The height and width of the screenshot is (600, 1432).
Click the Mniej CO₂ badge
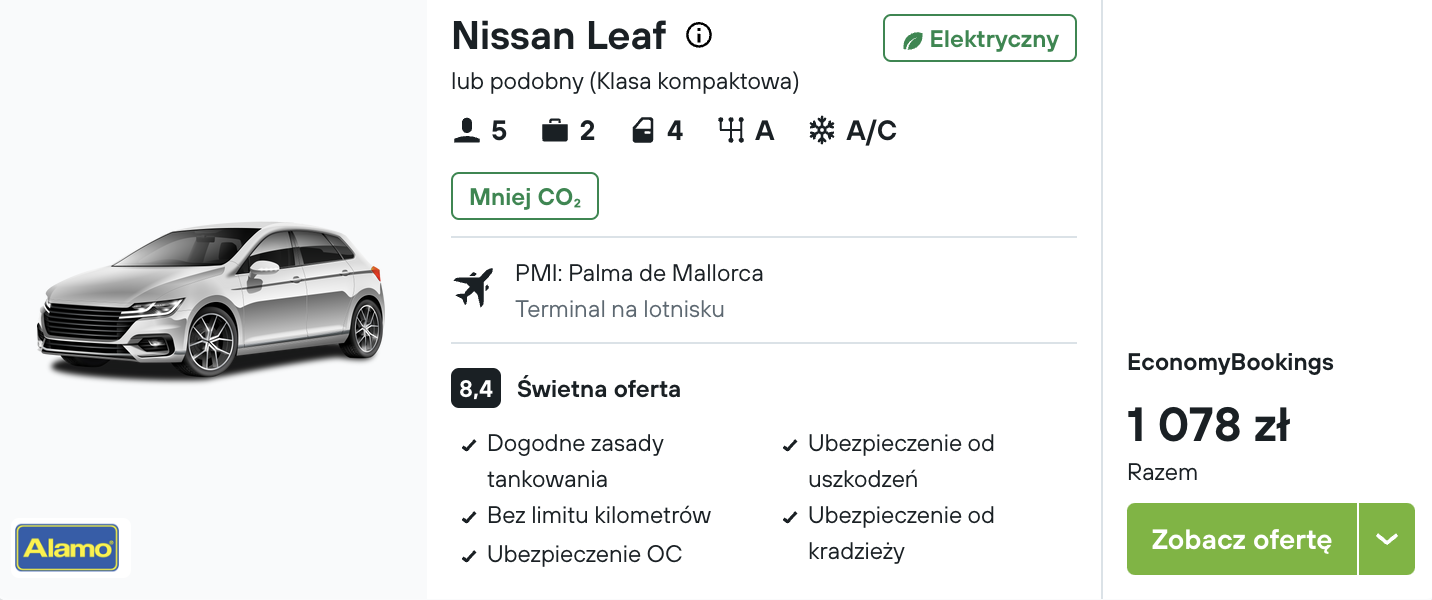(x=525, y=196)
